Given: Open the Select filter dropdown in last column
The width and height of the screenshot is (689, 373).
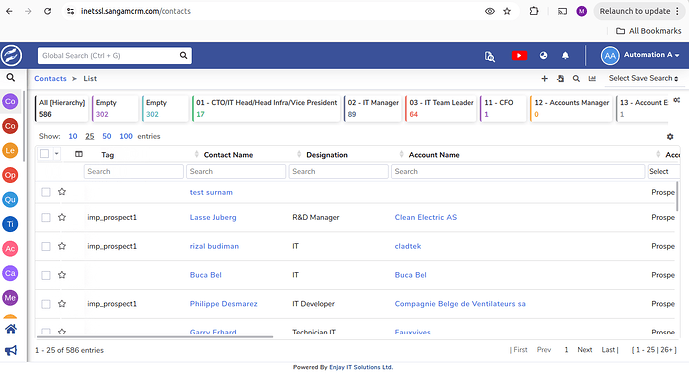Looking at the screenshot, I should pos(664,171).
